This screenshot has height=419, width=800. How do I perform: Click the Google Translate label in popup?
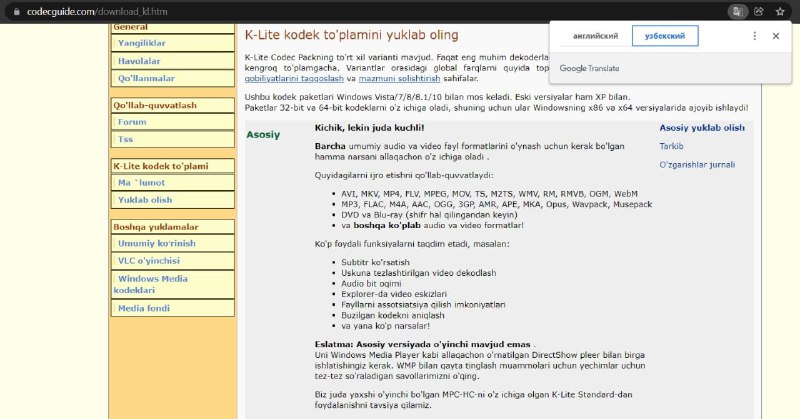(589, 68)
